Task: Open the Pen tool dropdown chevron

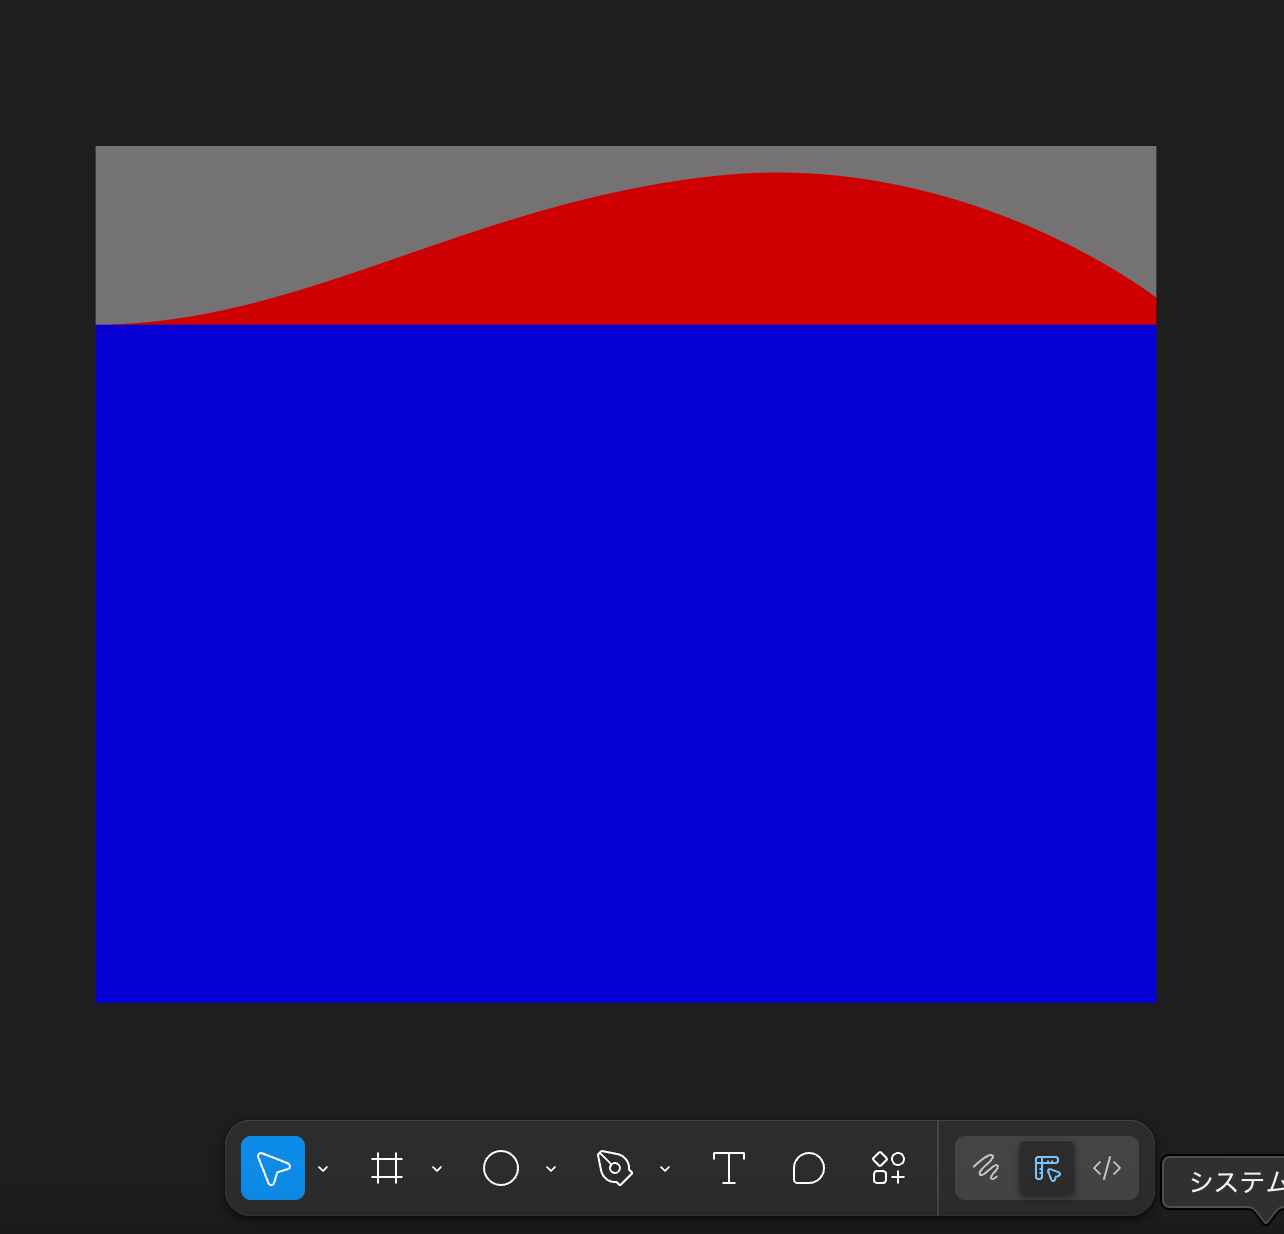Action: tap(665, 1168)
